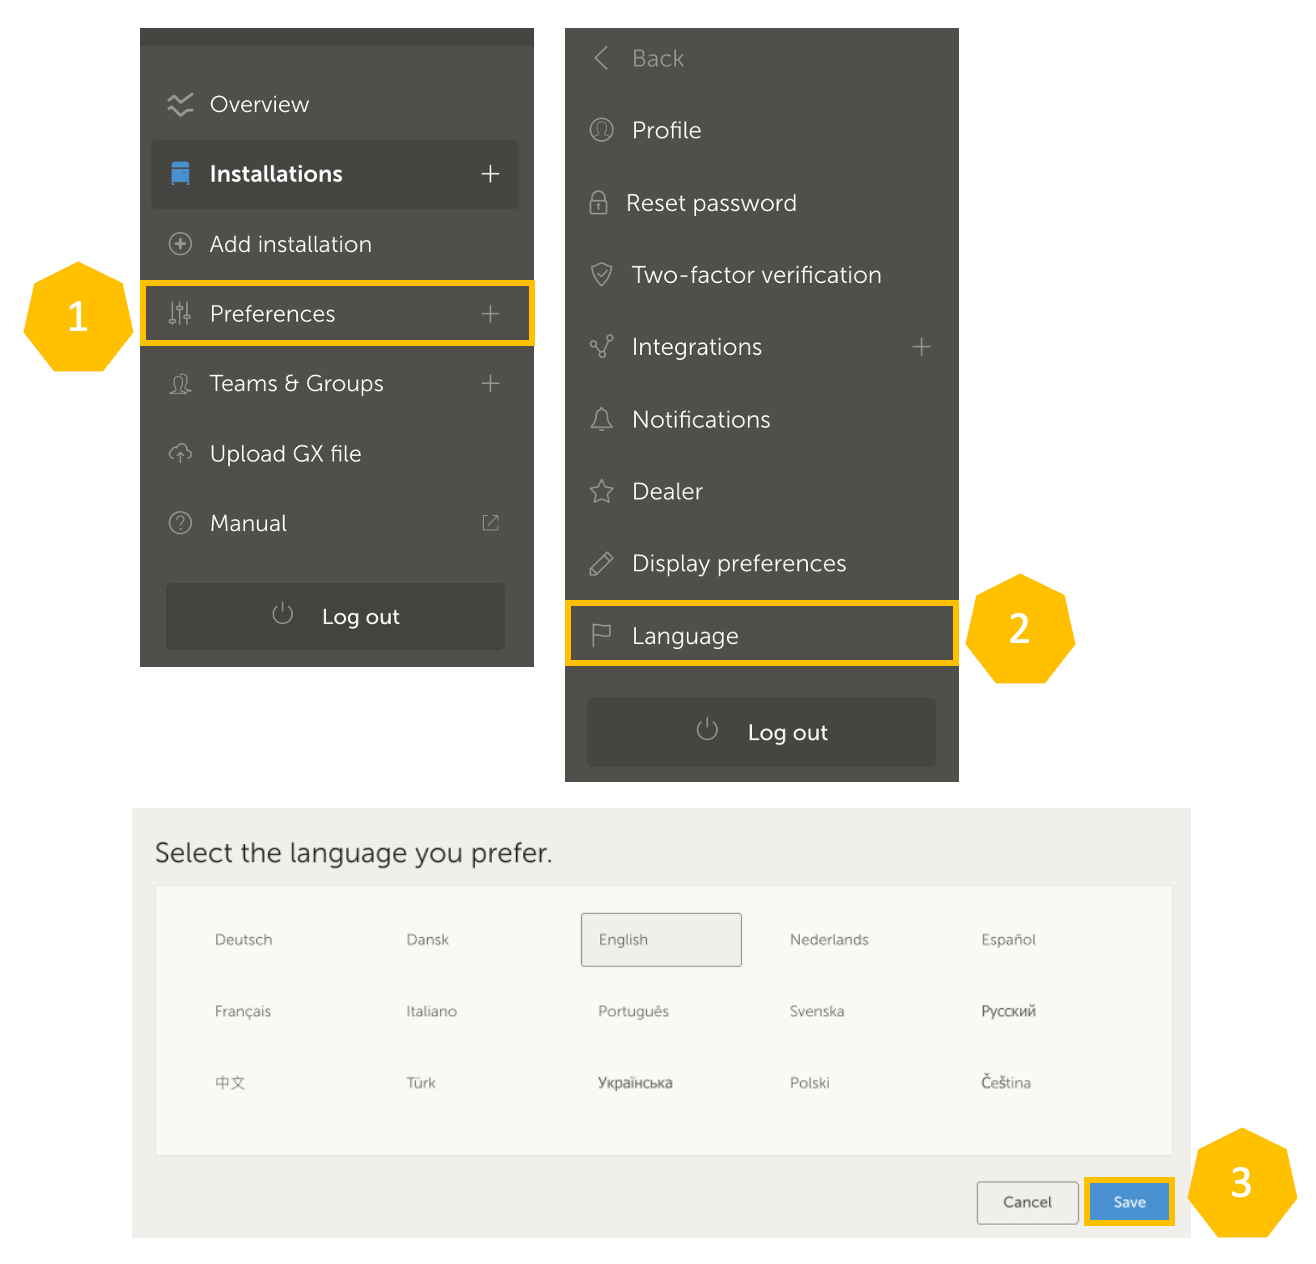Click the Teams & Groups people icon
1316x1264 pixels.
(x=180, y=383)
